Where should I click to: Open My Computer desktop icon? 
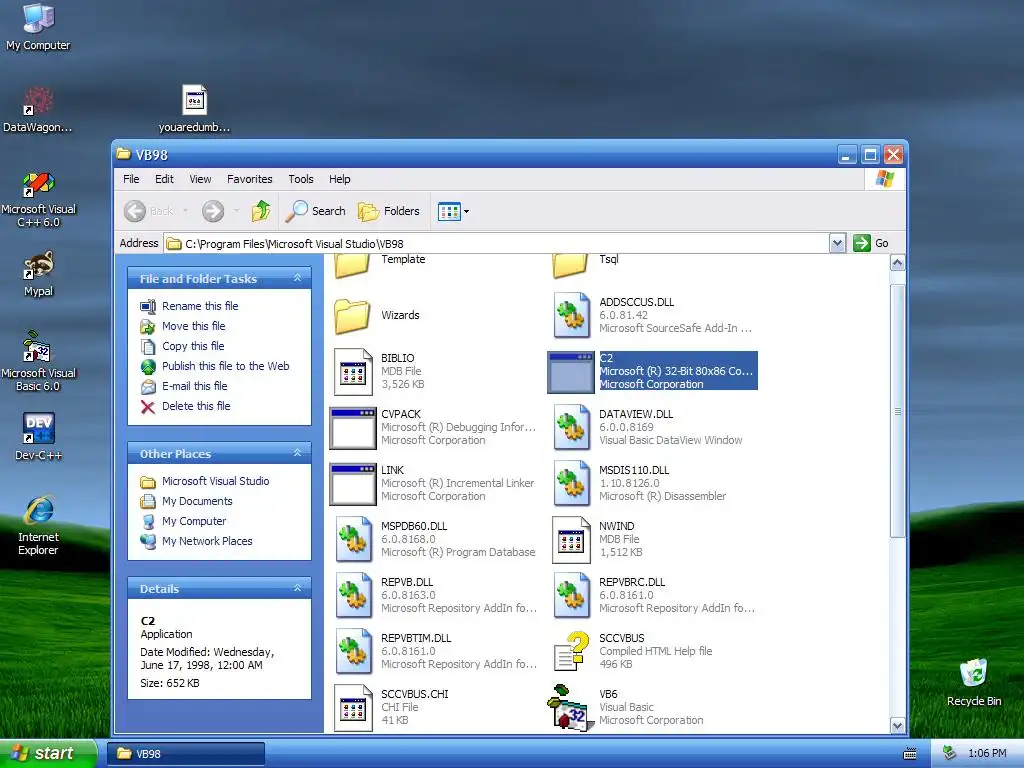click(38, 27)
